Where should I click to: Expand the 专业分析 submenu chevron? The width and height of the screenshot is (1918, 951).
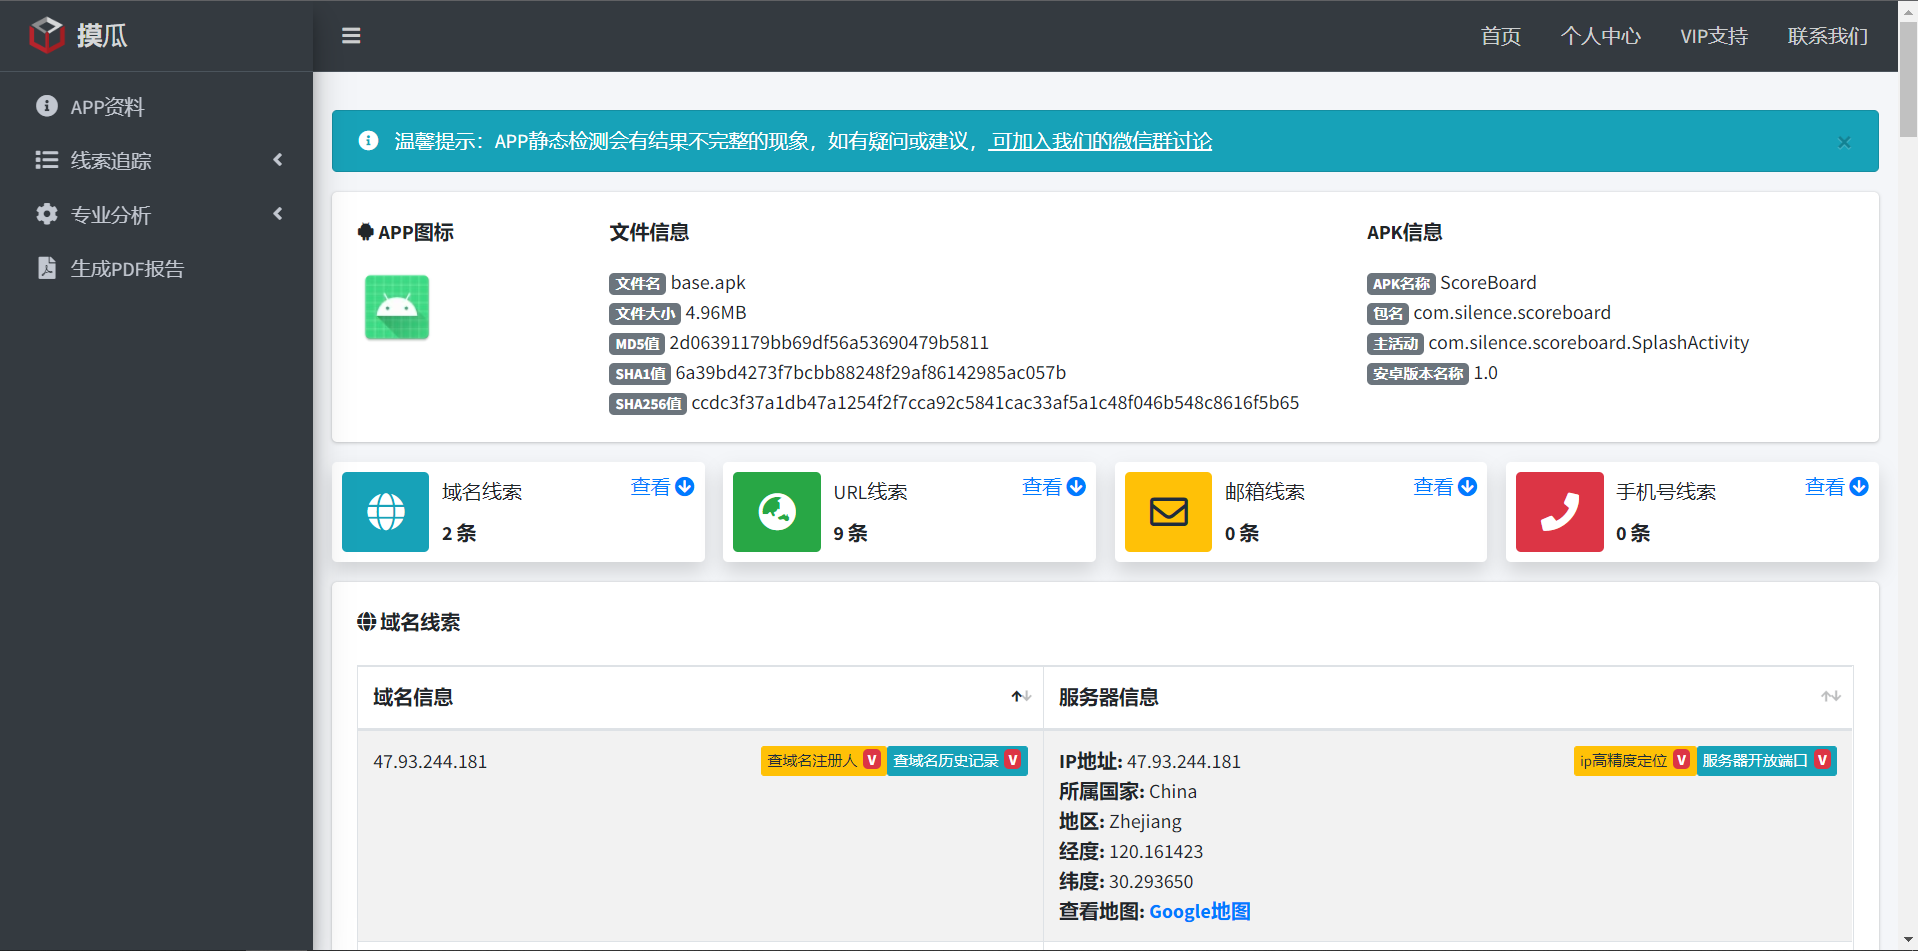coord(278,214)
